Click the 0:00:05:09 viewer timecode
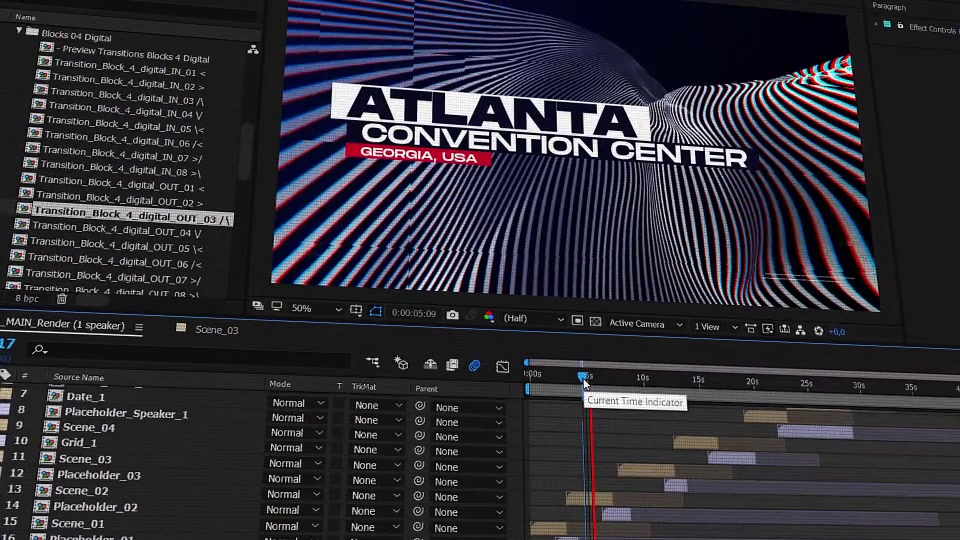 (414, 313)
